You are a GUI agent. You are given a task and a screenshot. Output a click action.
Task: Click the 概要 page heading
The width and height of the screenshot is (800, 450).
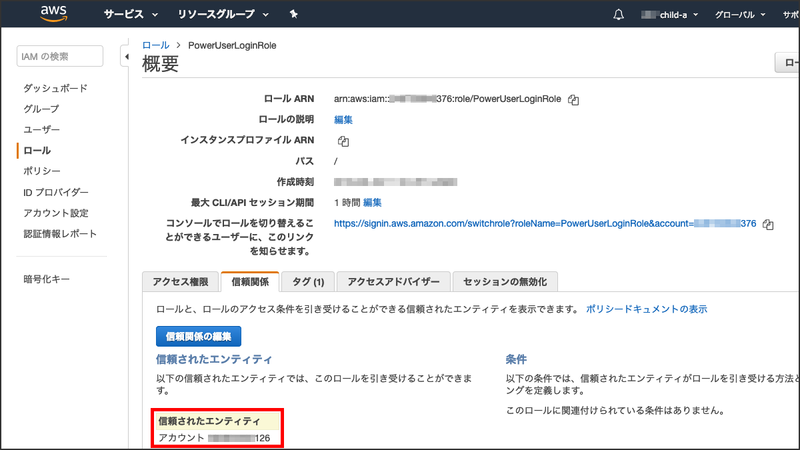[160, 64]
